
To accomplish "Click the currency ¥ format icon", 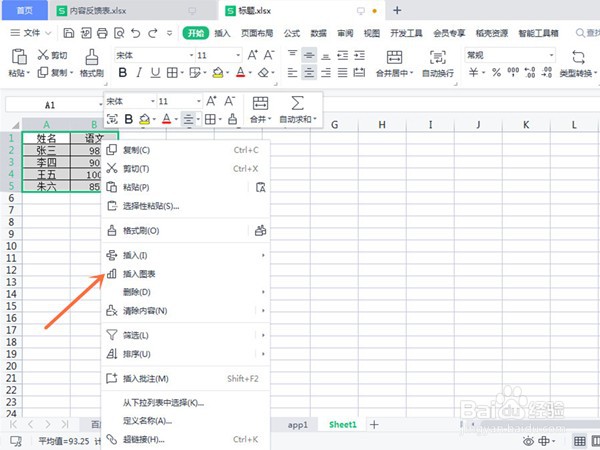I will [x=474, y=72].
